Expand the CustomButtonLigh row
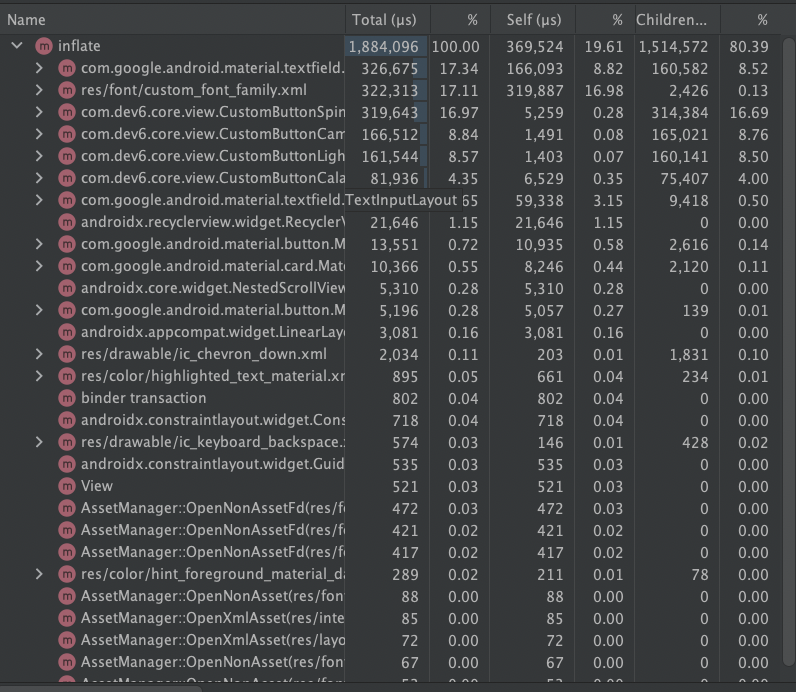Viewport: 796px width, 692px height. coord(39,156)
